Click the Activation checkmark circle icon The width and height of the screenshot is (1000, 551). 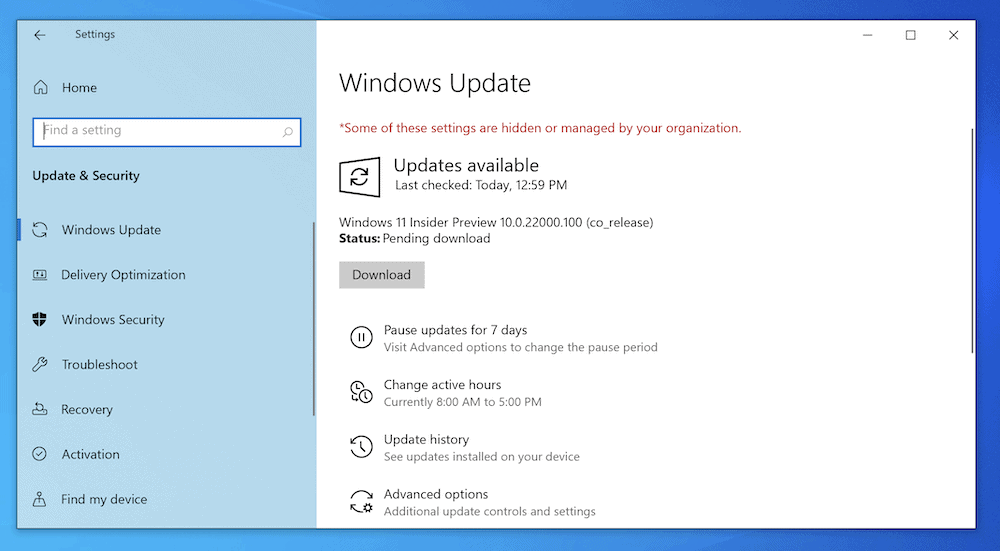(x=40, y=454)
